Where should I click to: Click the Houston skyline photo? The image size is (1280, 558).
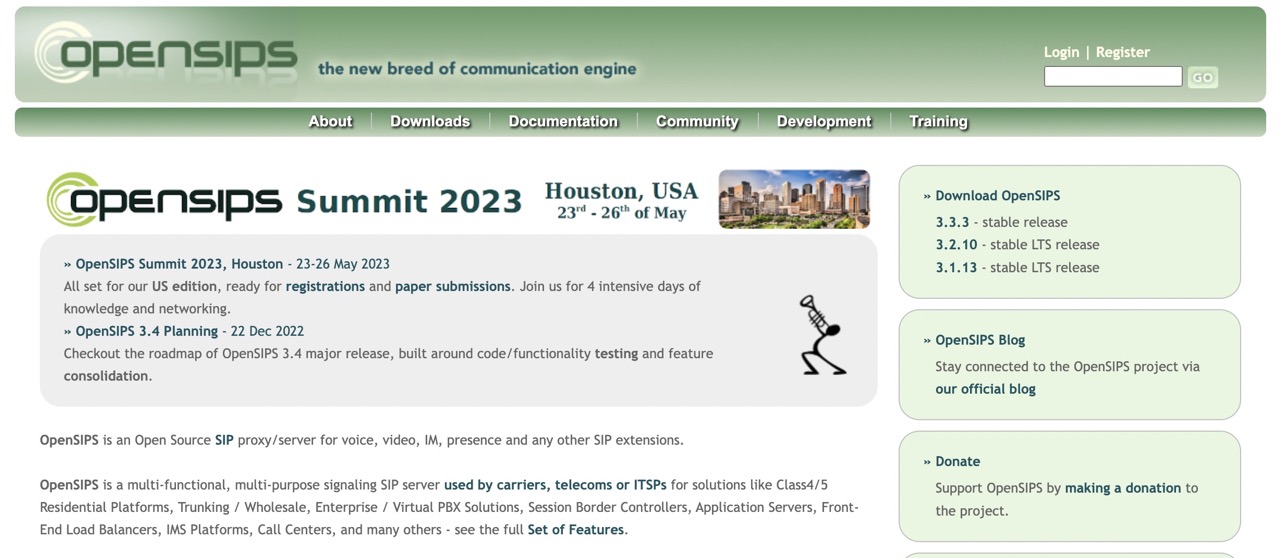click(x=794, y=199)
